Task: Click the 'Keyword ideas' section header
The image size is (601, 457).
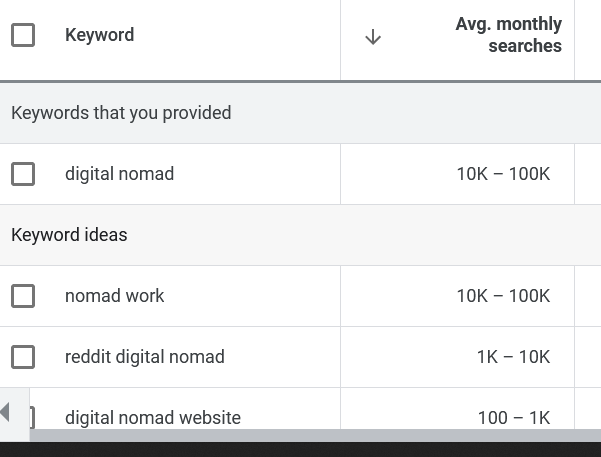Action: [69, 235]
